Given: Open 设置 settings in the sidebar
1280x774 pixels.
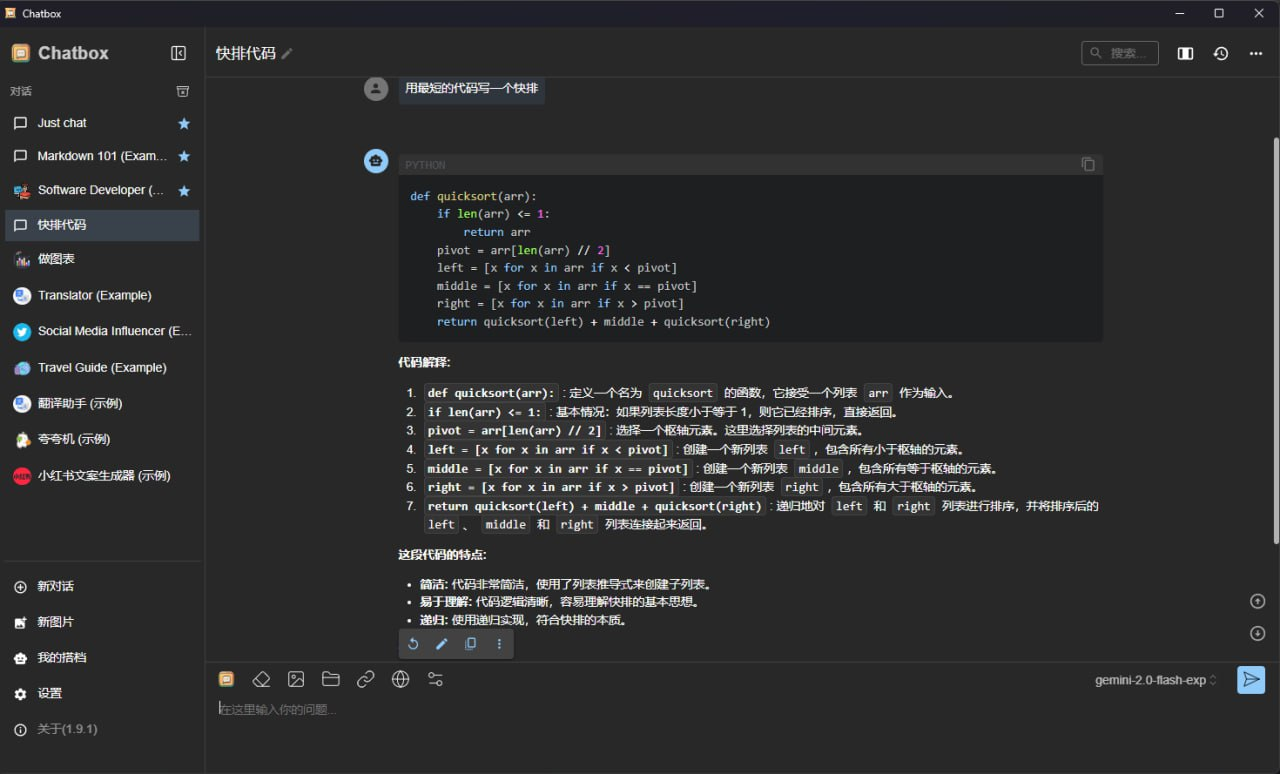Looking at the screenshot, I should pos(49,694).
